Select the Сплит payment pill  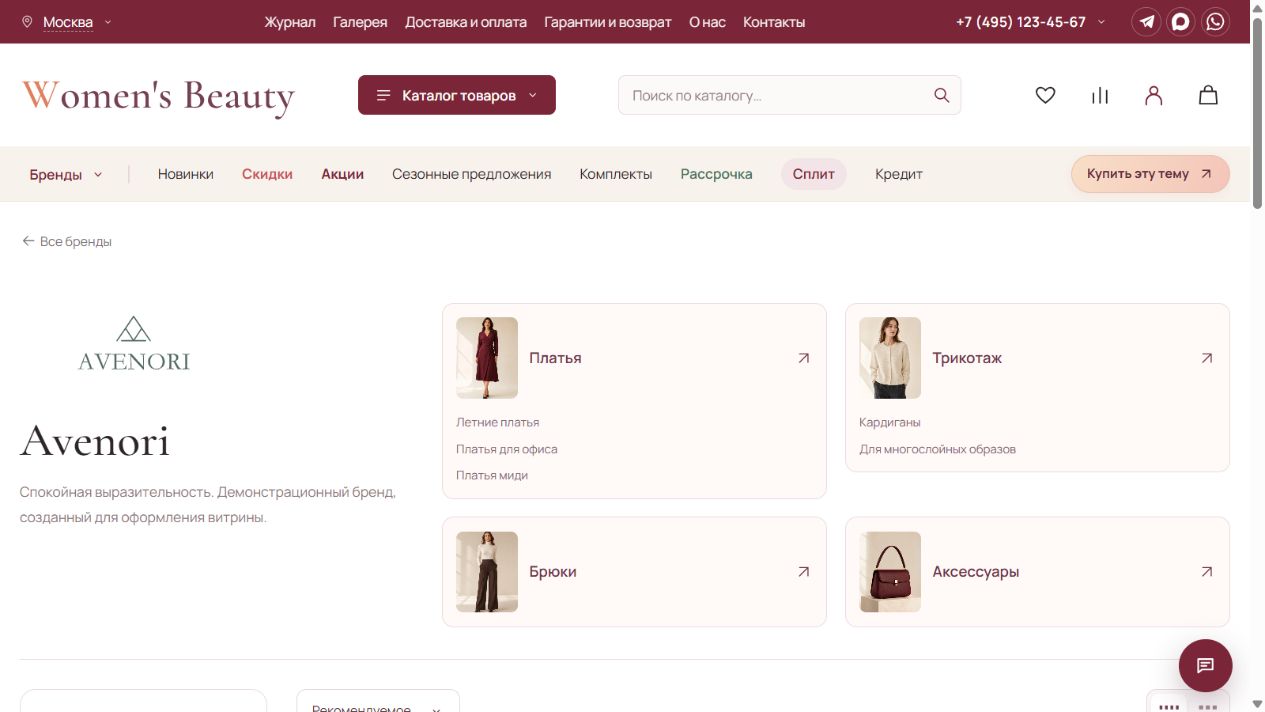814,174
